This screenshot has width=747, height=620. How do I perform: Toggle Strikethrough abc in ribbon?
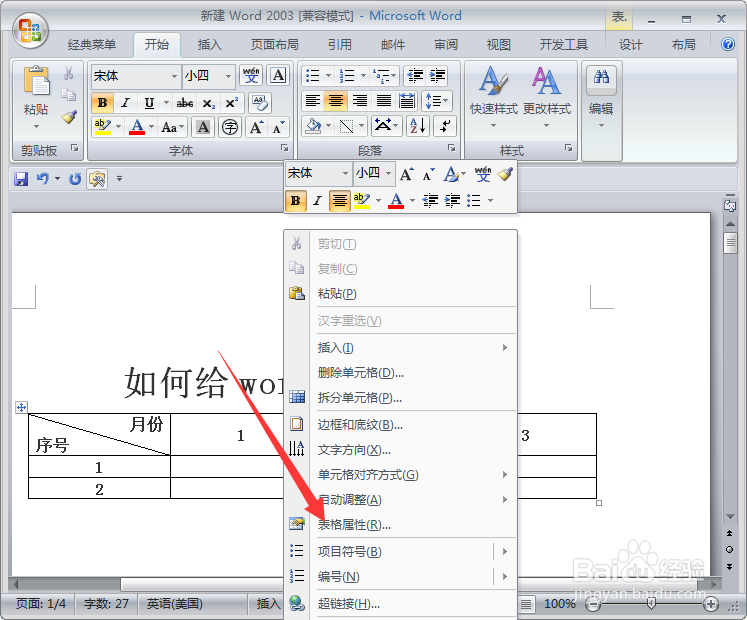185,102
